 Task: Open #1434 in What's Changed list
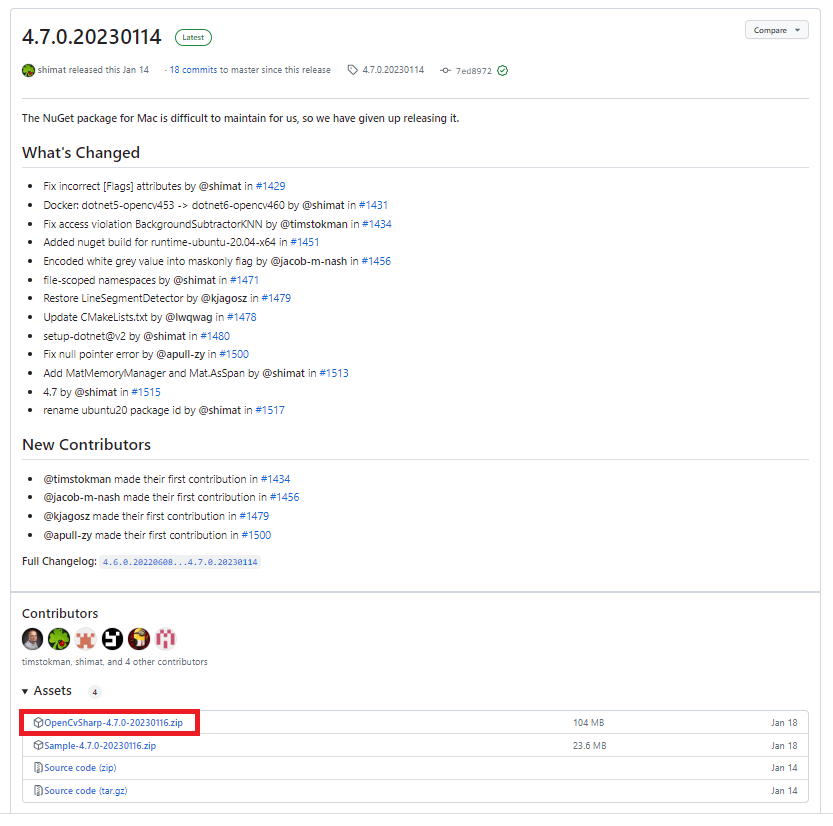(377, 224)
